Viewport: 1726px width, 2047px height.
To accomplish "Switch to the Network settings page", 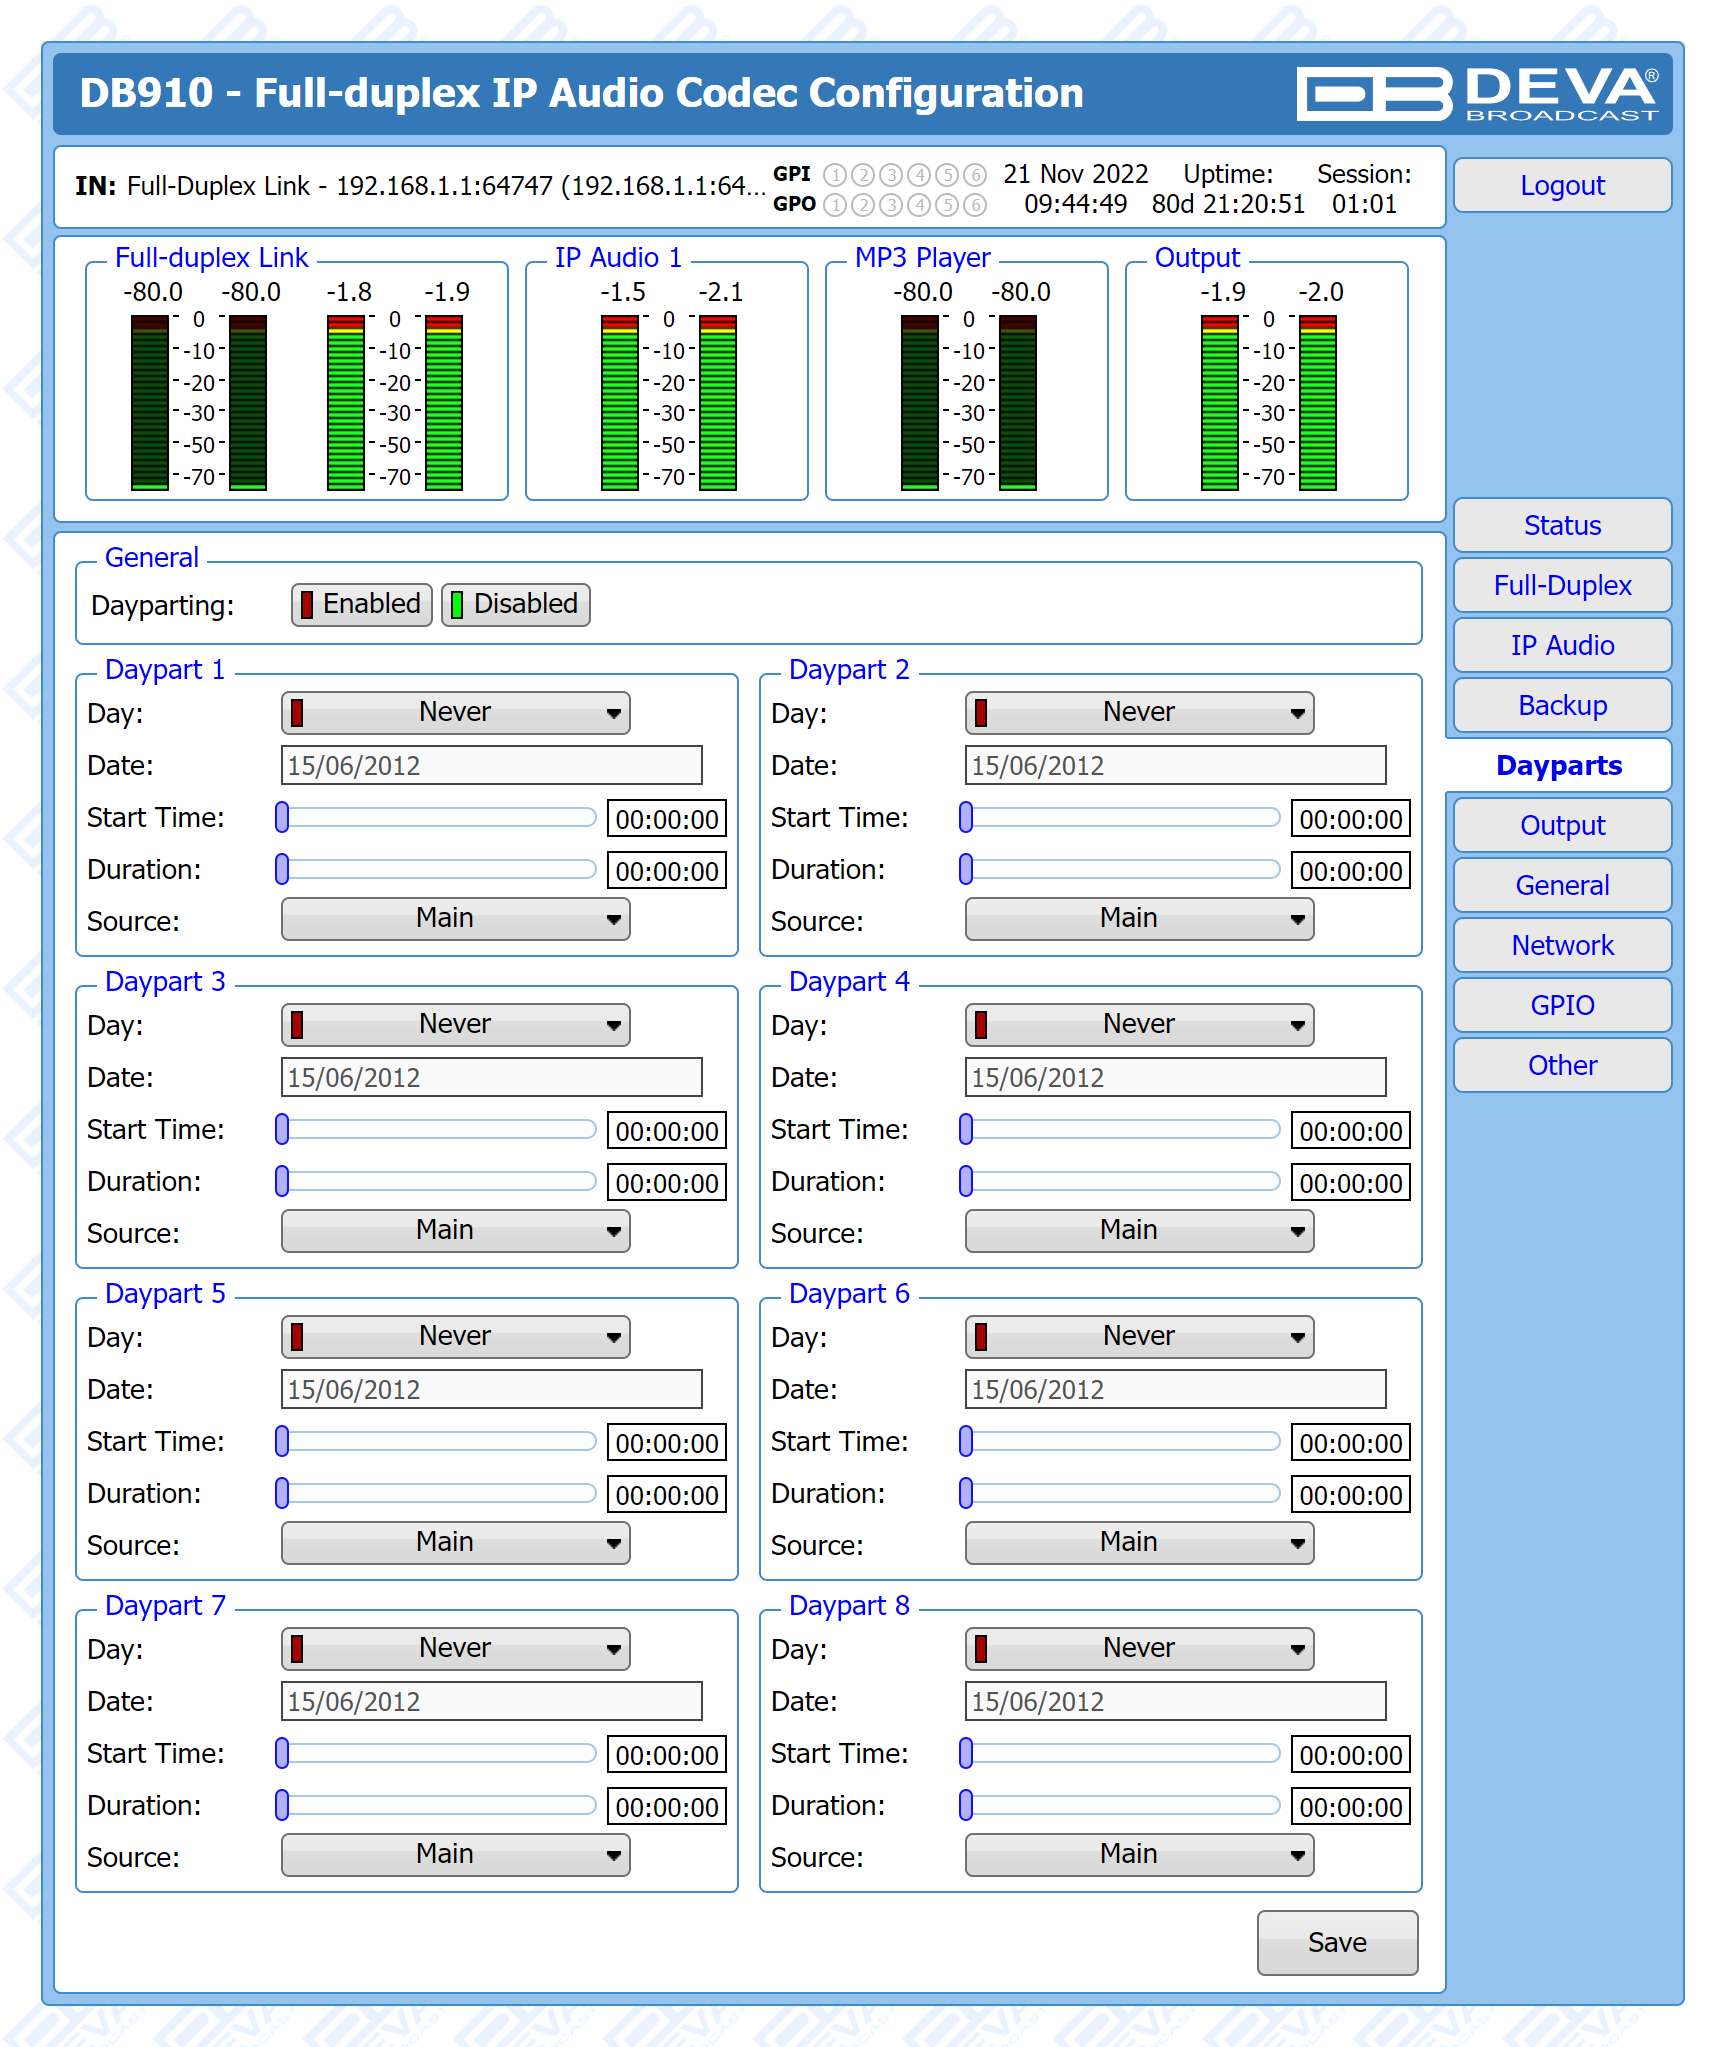I will 1561,945.
